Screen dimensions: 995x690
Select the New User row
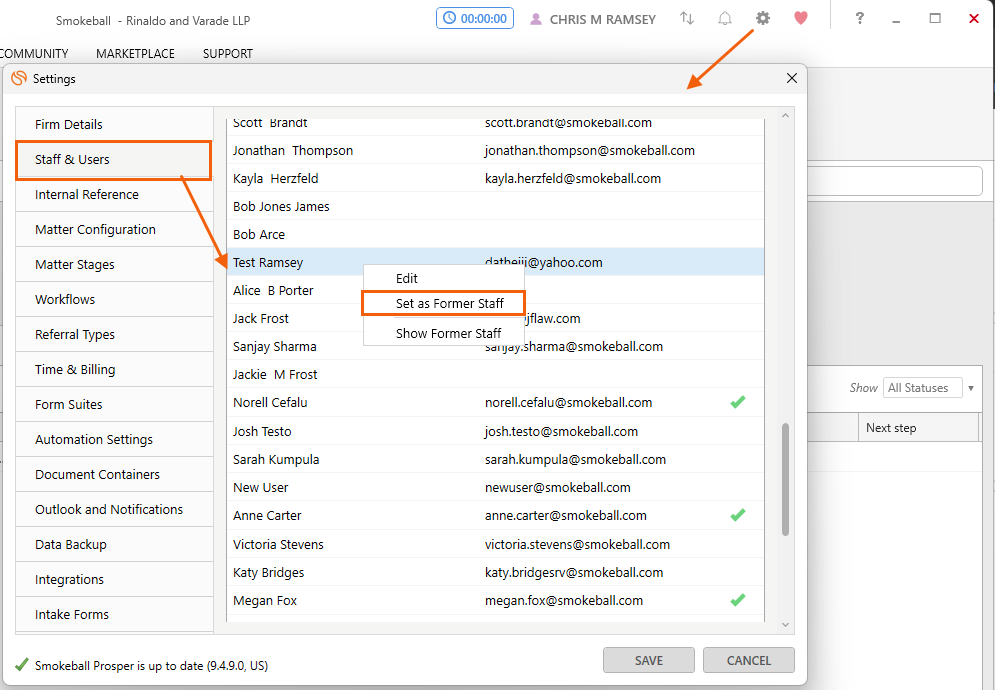(496, 487)
